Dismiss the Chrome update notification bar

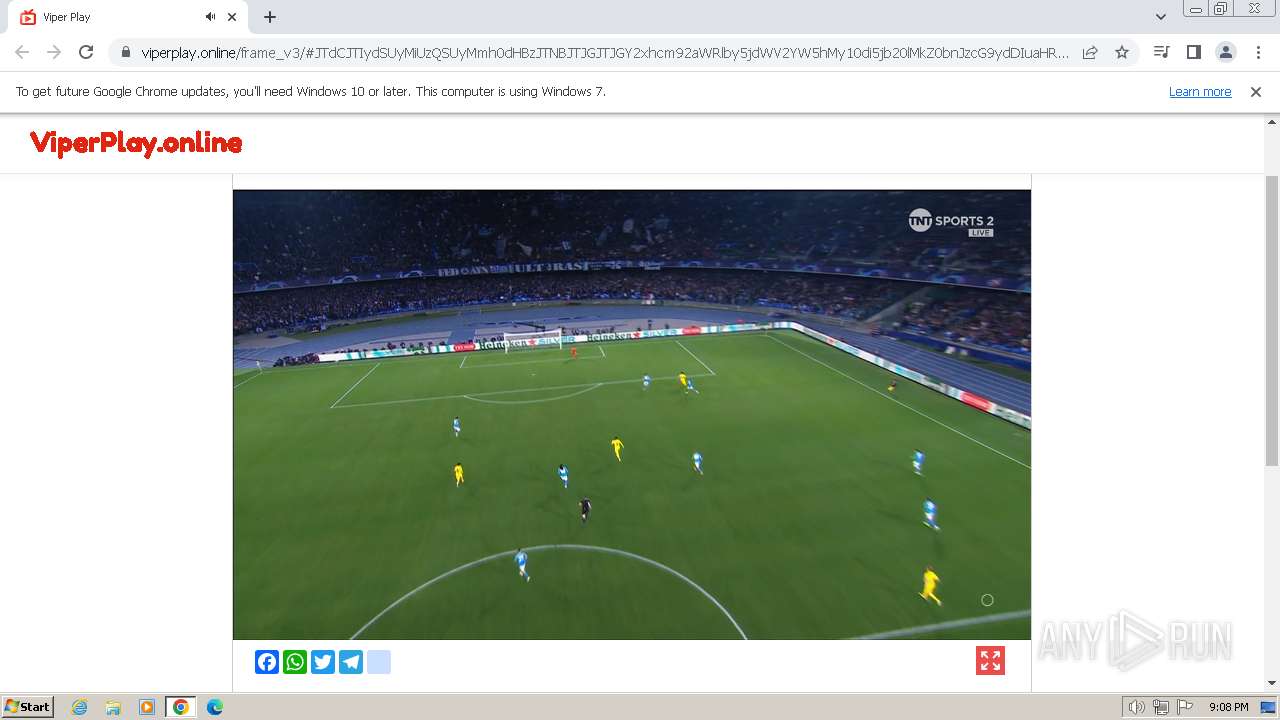coord(1256,91)
